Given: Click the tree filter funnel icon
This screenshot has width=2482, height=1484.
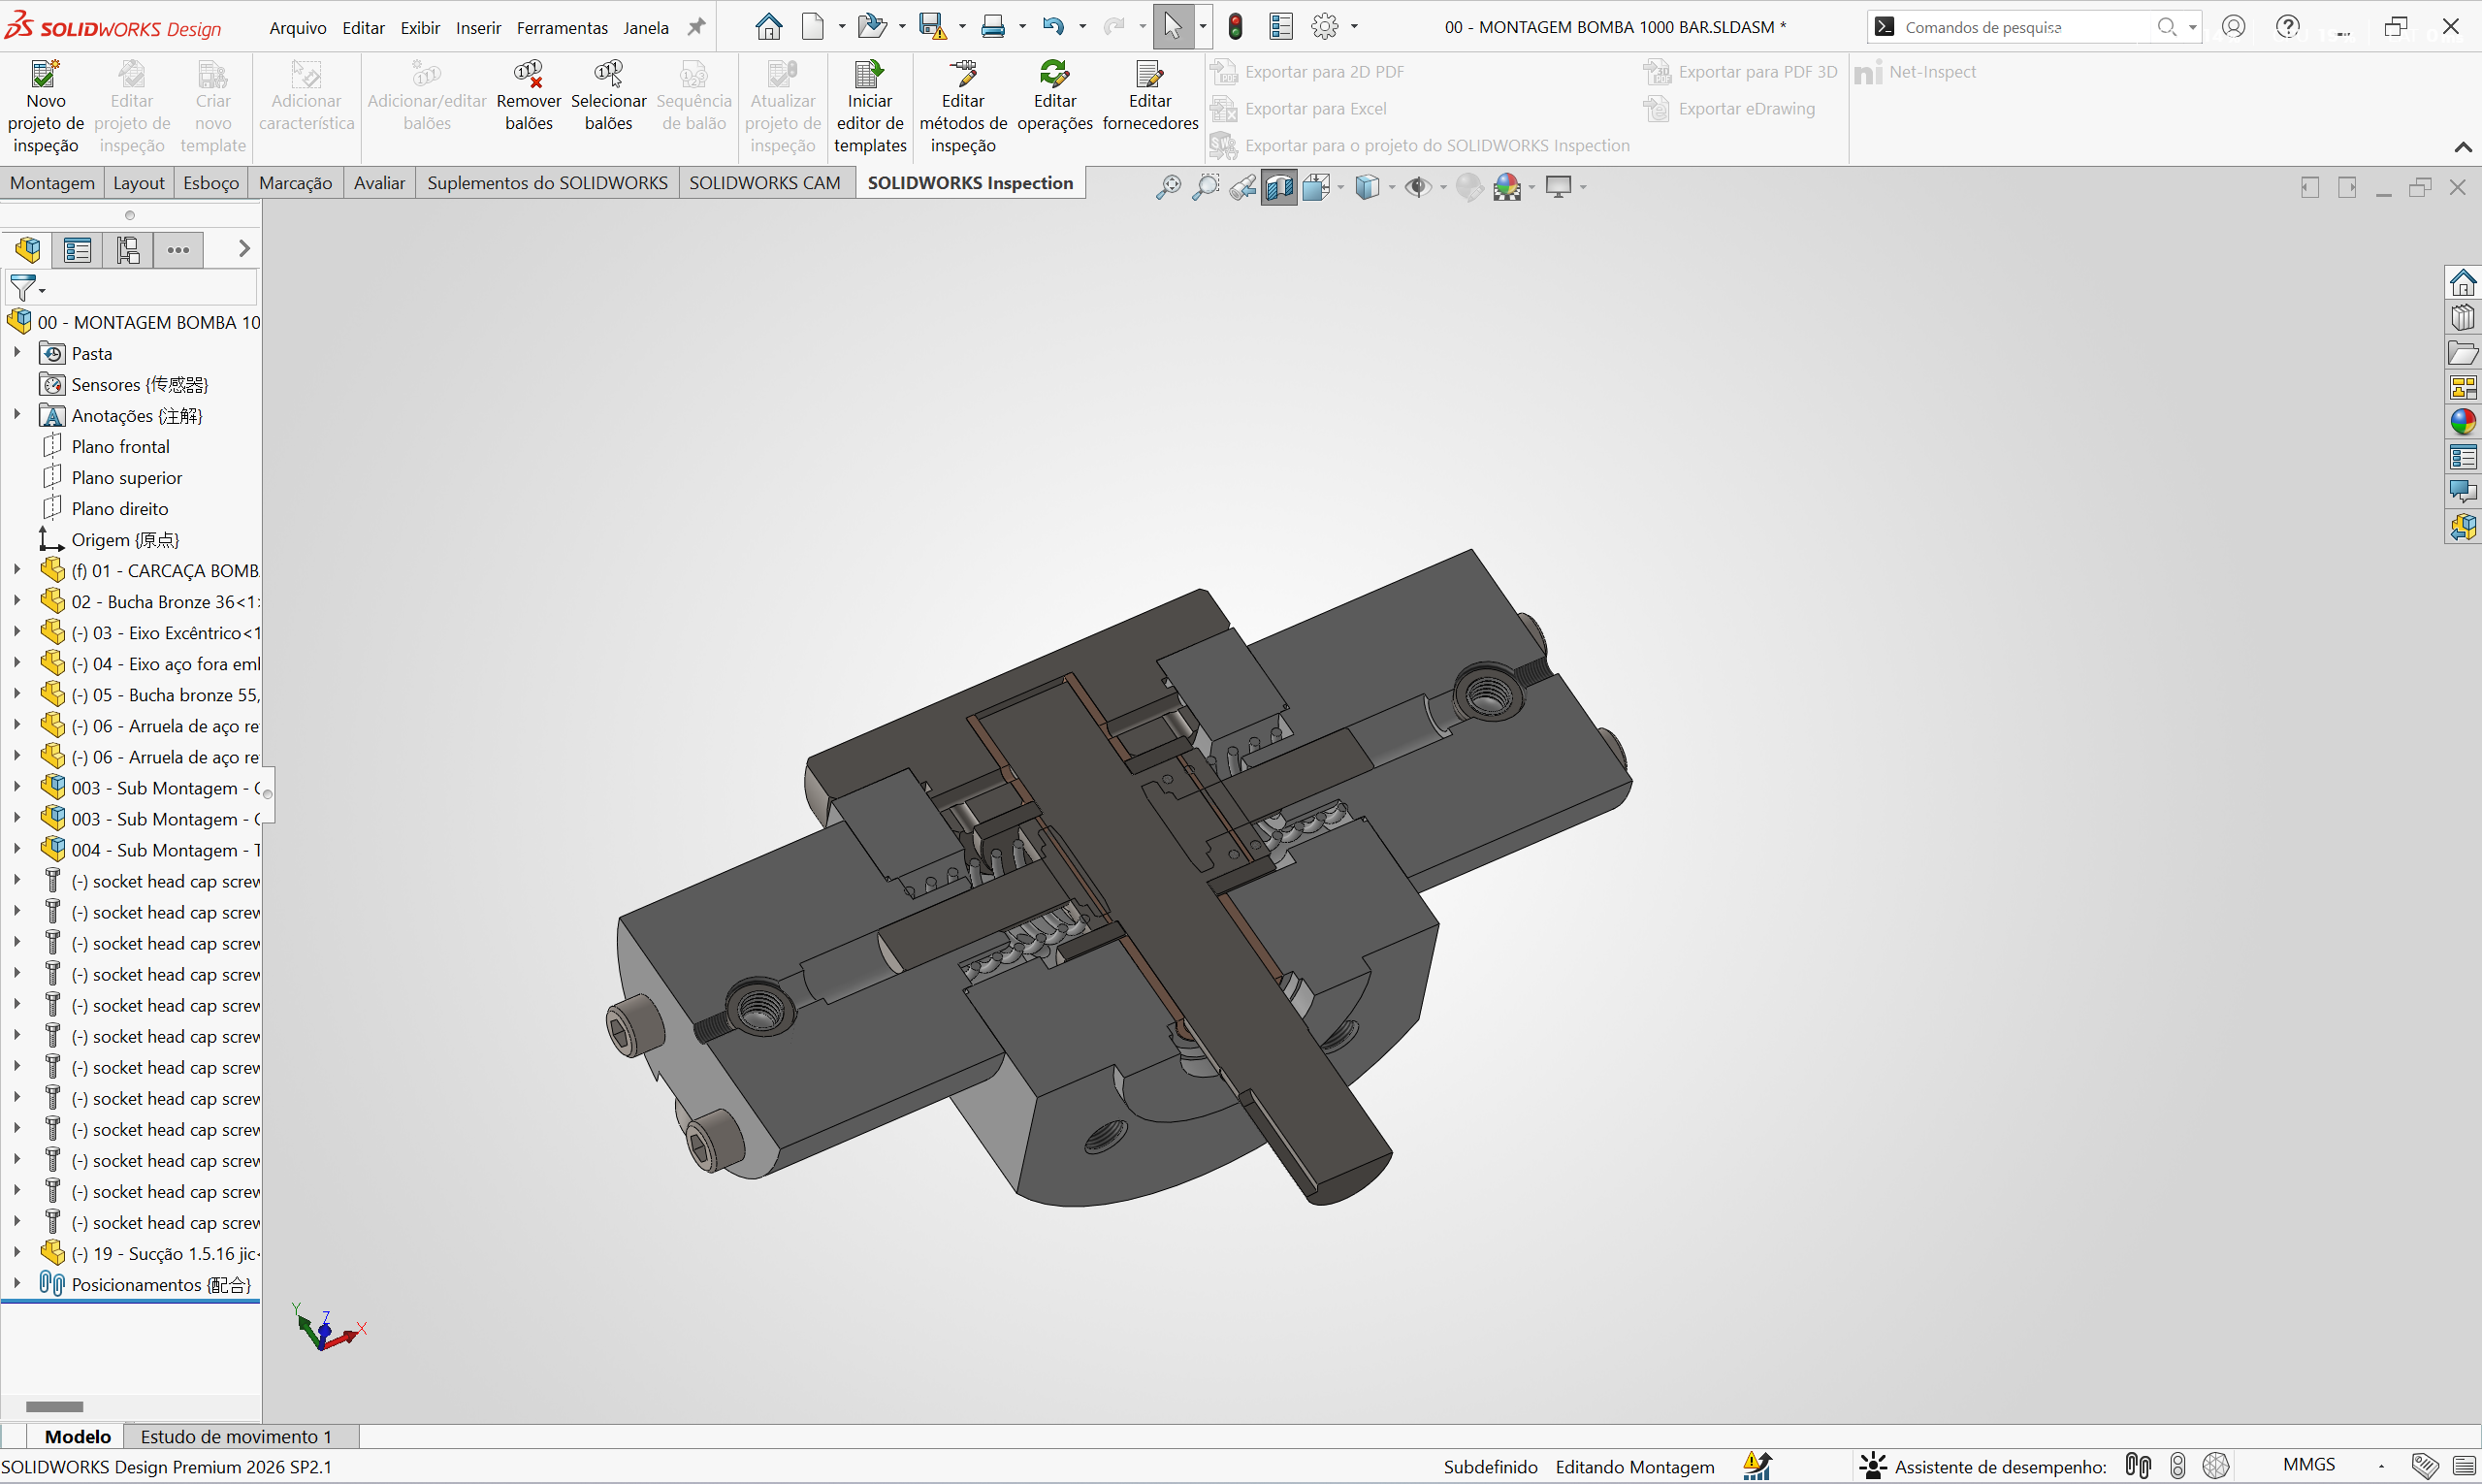Looking at the screenshot, I should (x=22, y=288).
